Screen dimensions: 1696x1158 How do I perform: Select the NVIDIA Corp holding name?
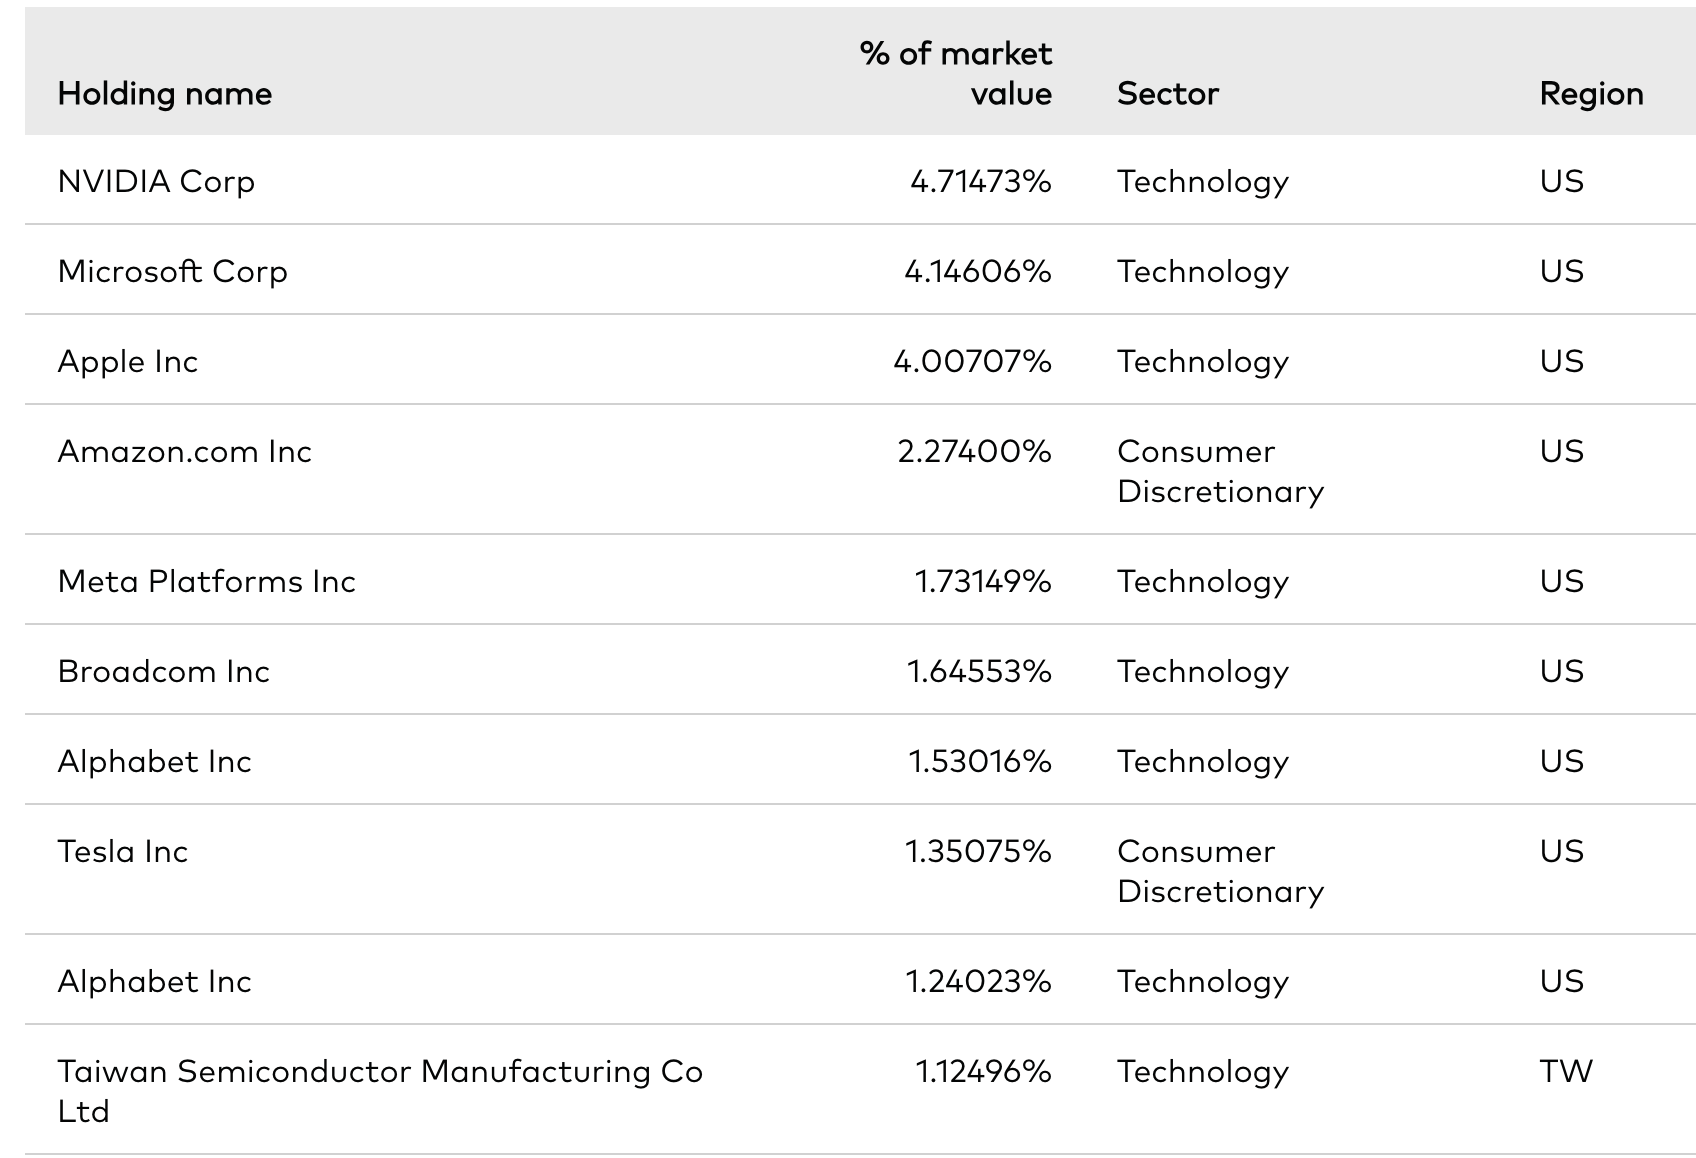156,182
